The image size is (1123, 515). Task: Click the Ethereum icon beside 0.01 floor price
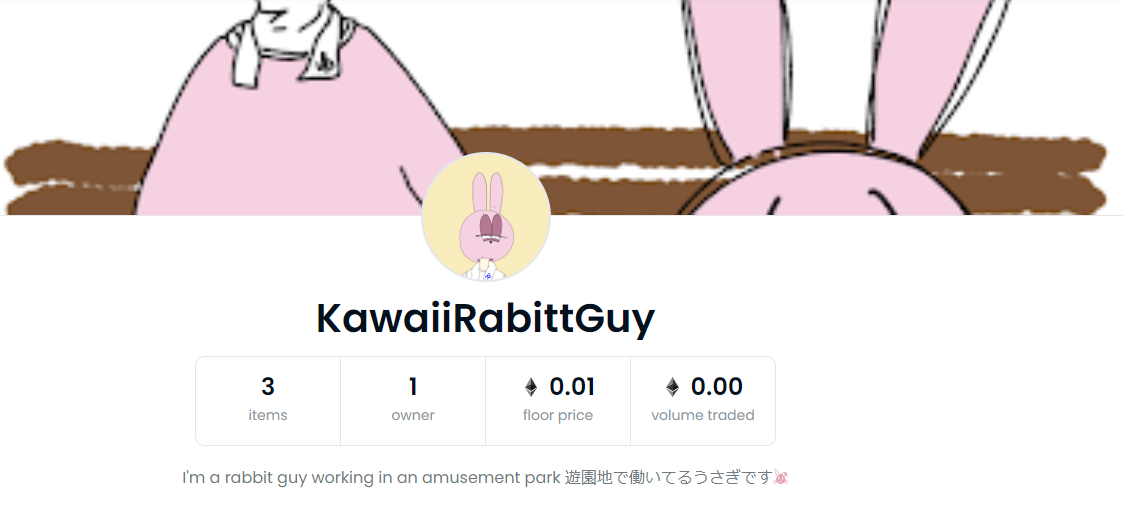tap(531, 388)
